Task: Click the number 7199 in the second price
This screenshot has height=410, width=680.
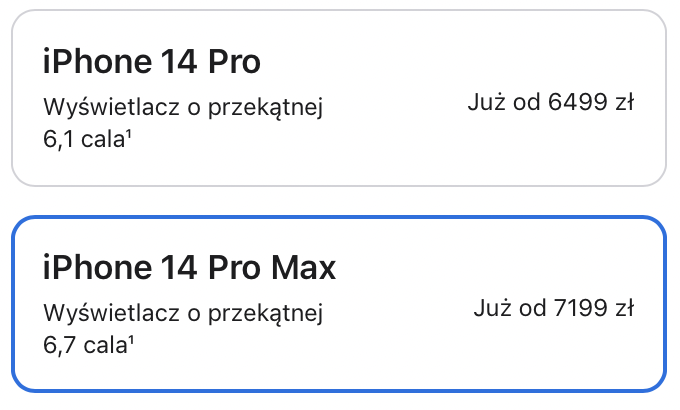Action: pos(581,308)
